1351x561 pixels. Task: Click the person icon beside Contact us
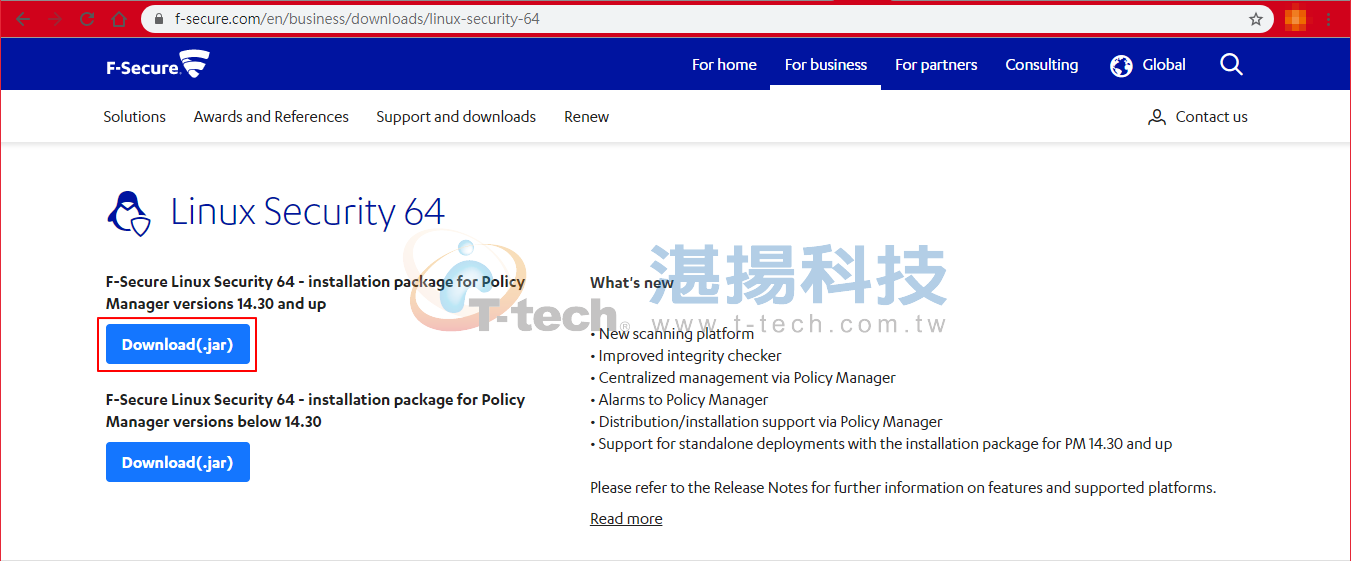(x=1157, y=117)
